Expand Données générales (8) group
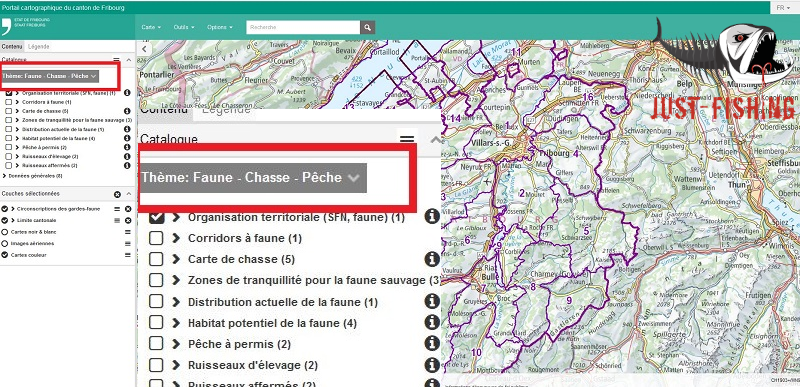The image size is (800, 387). 5,175
